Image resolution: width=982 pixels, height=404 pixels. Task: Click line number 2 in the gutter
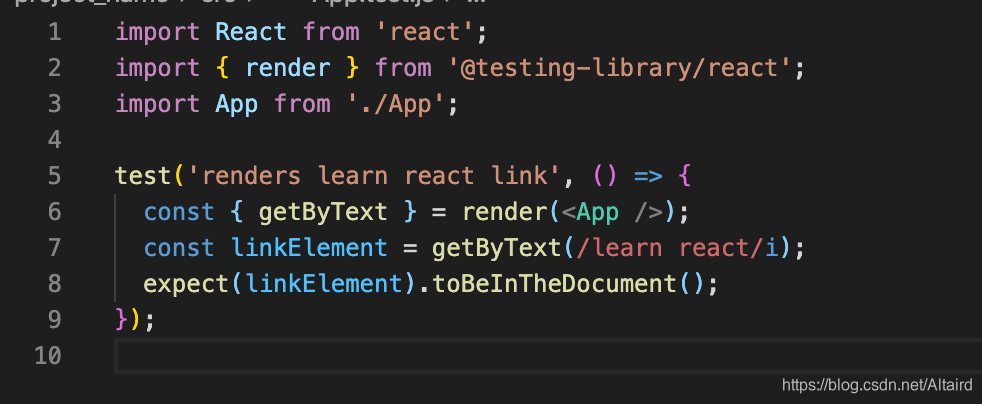point(54,68)
